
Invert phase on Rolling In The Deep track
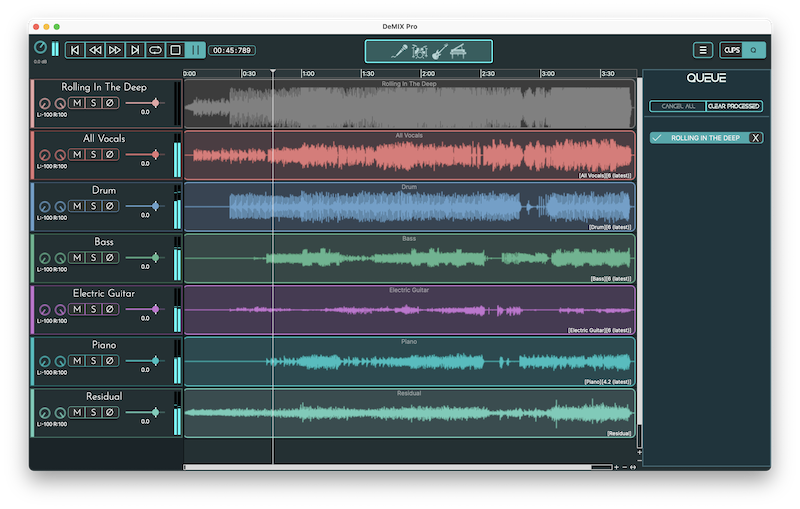[x=110, y=103]
